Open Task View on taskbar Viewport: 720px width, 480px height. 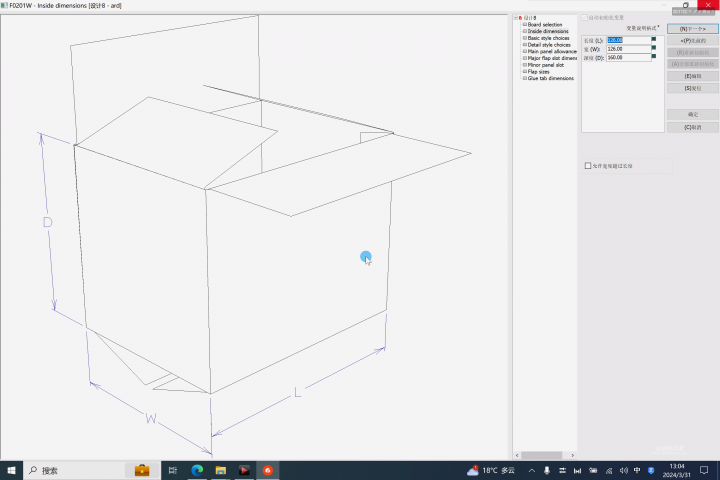point(173,470)
